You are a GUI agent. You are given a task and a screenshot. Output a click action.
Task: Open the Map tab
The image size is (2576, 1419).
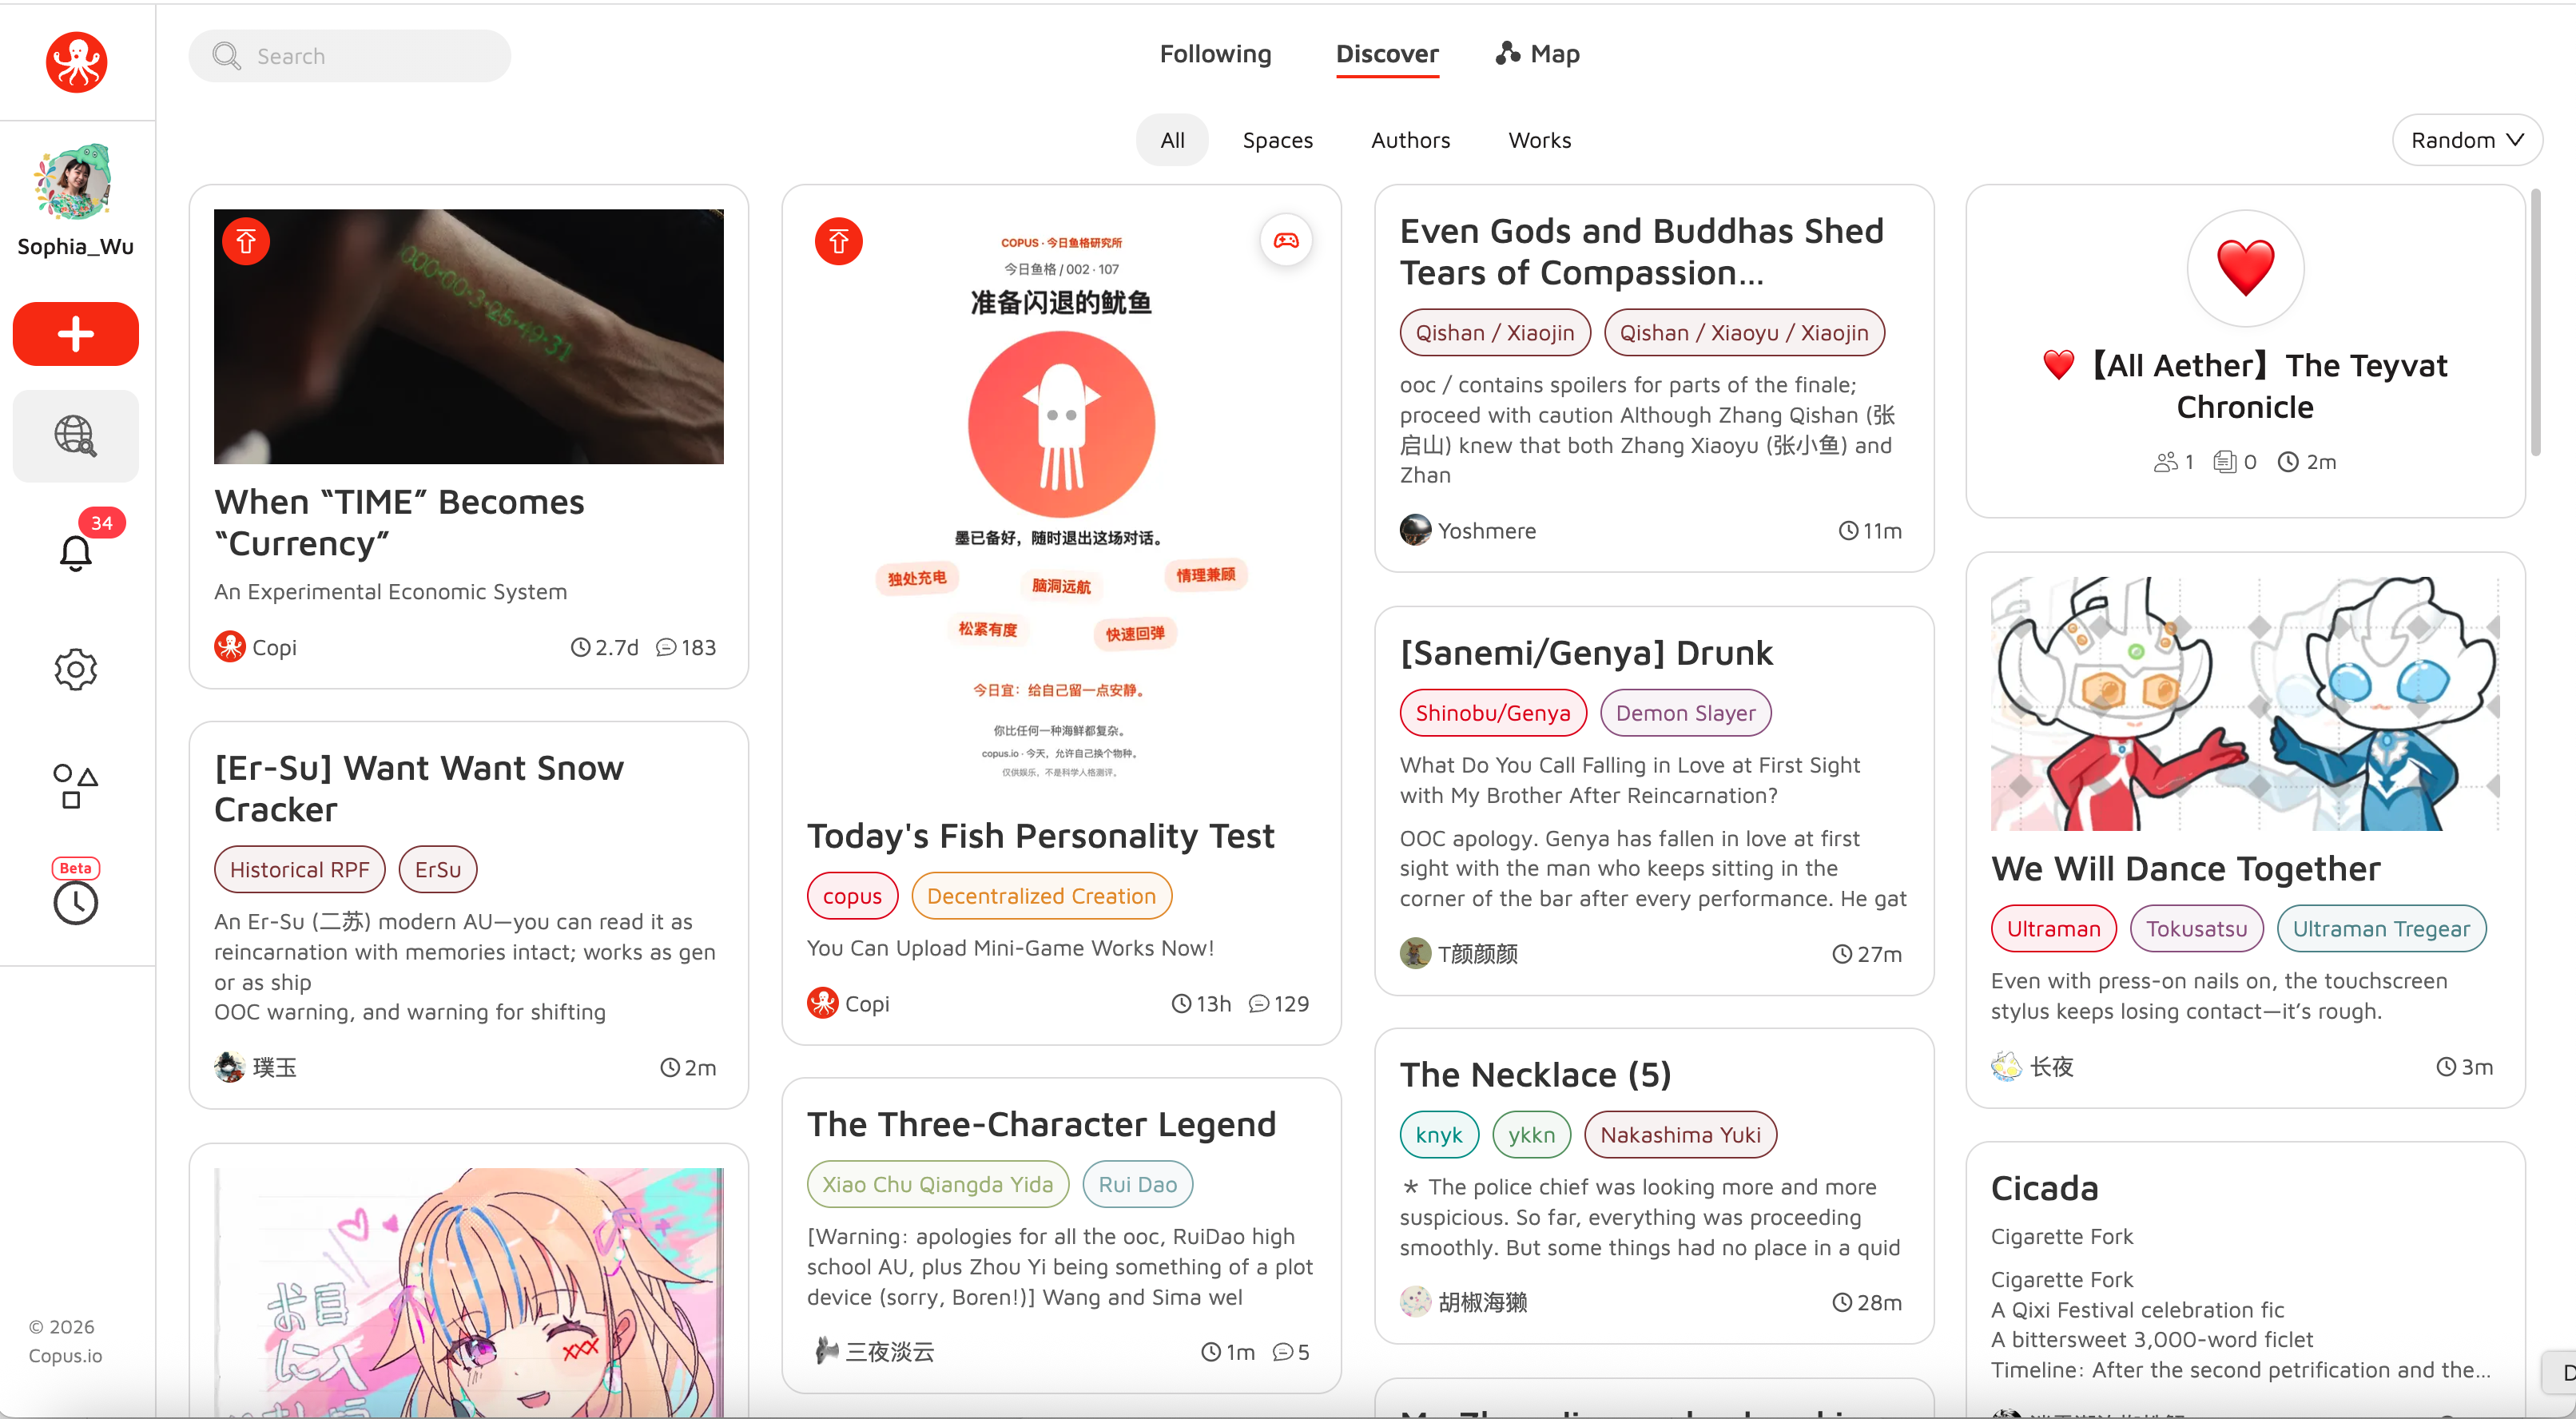tap(1538, 54)
